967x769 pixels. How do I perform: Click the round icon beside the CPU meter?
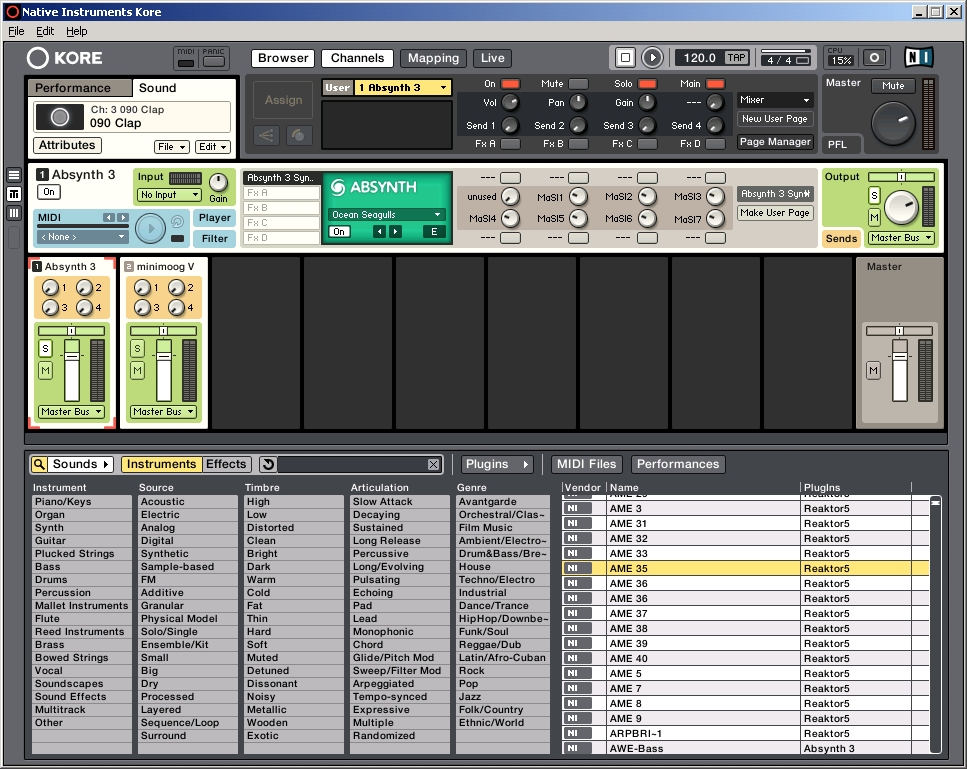point(874,57)
